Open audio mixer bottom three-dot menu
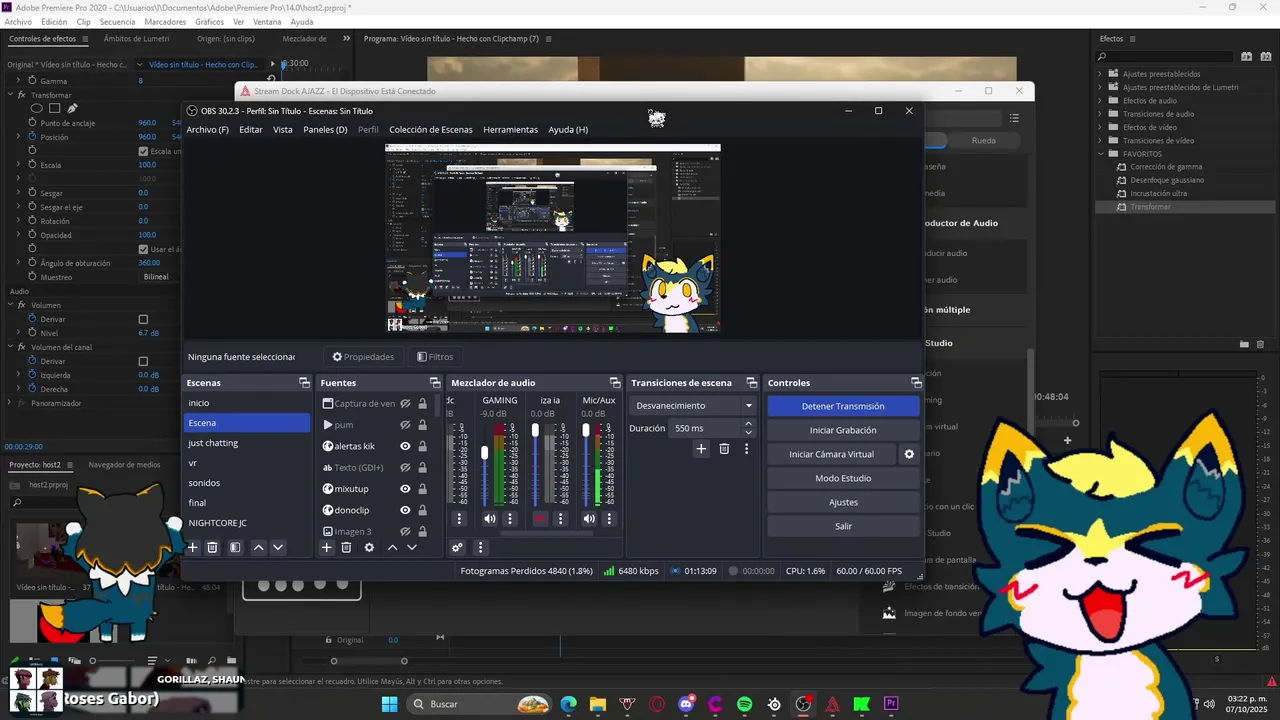The height and width of the screenshot is (720, 1280). 480,547
